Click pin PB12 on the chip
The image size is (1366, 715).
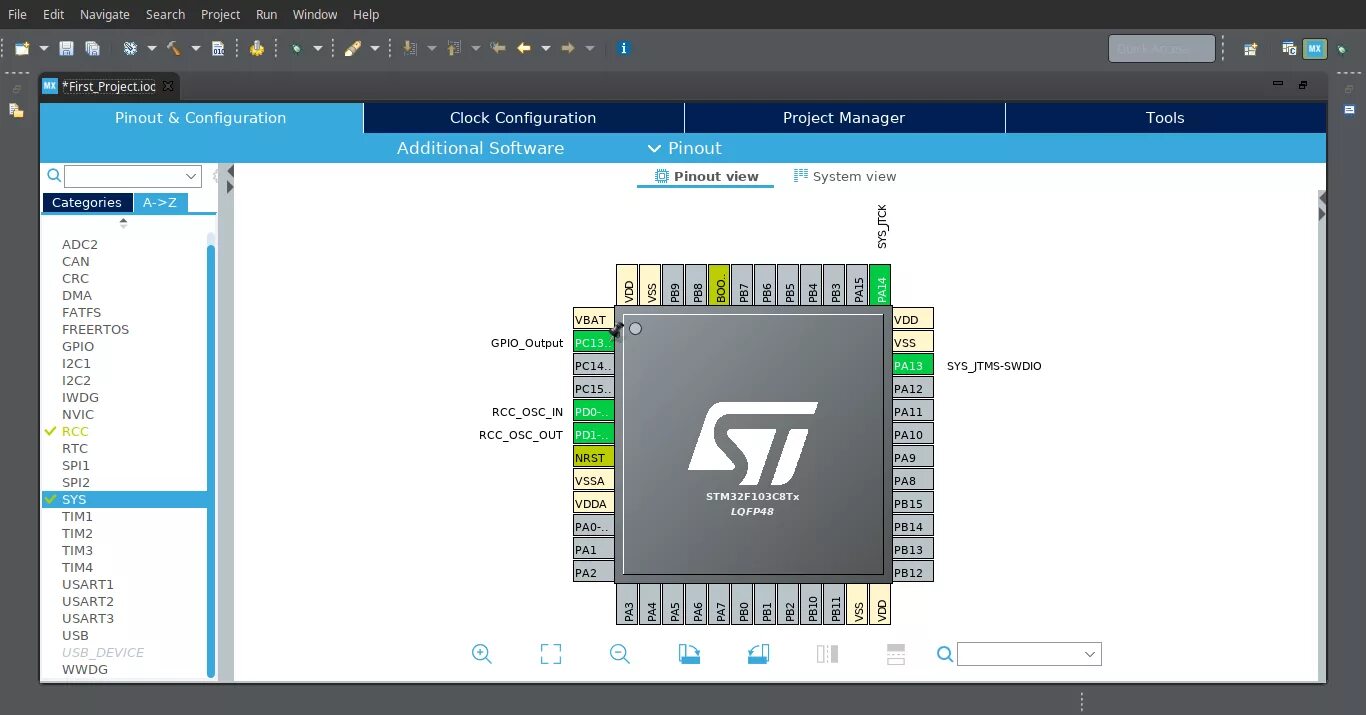913,572
